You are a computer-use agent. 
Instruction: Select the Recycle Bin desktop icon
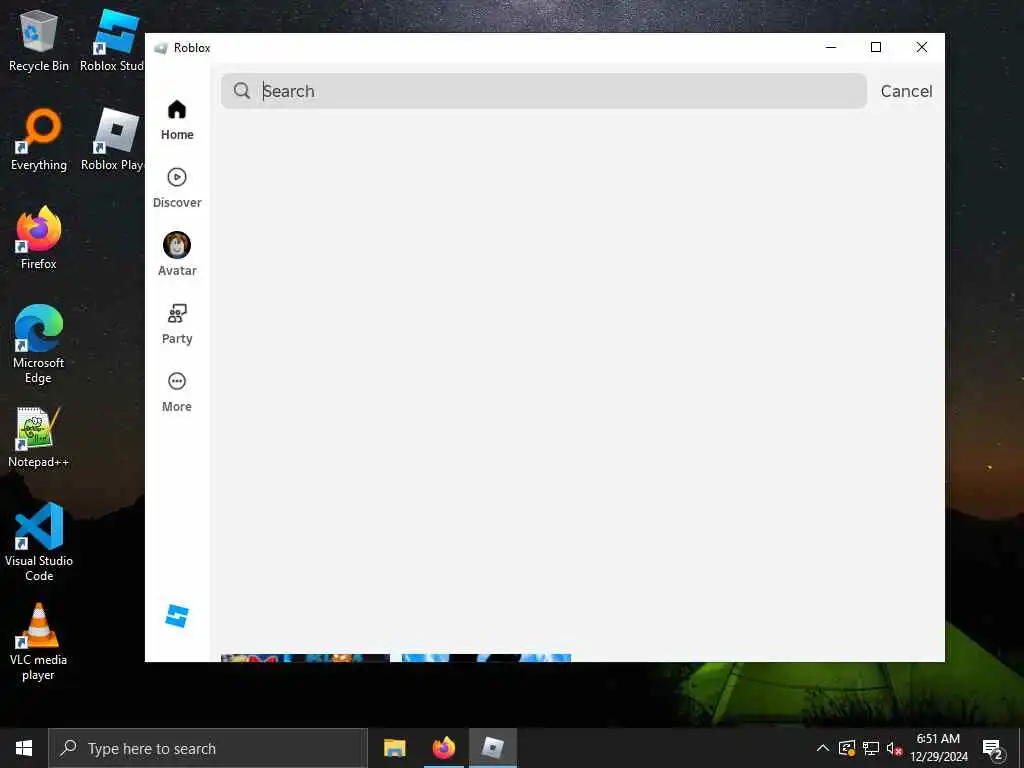point(39,41)
